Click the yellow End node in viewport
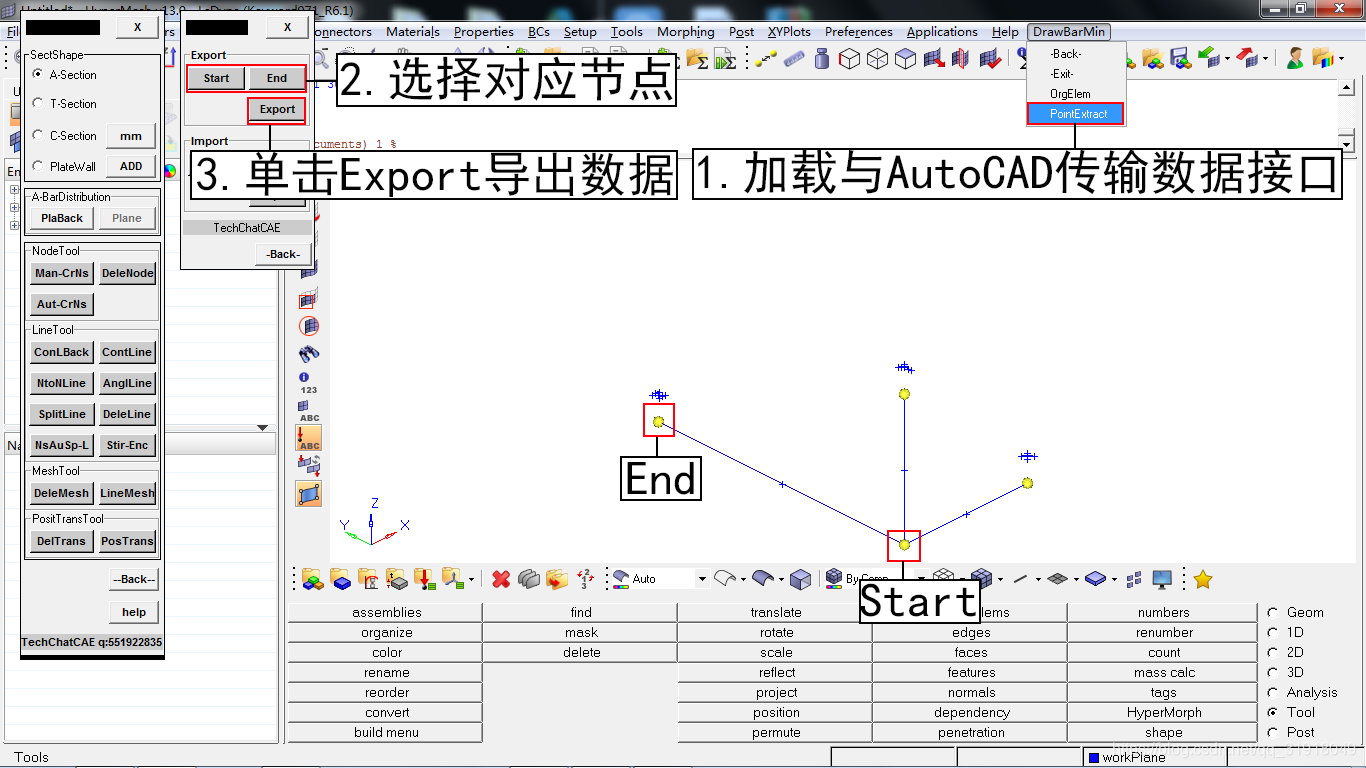This screenshot has width=1366, height=768. (658, 422)
